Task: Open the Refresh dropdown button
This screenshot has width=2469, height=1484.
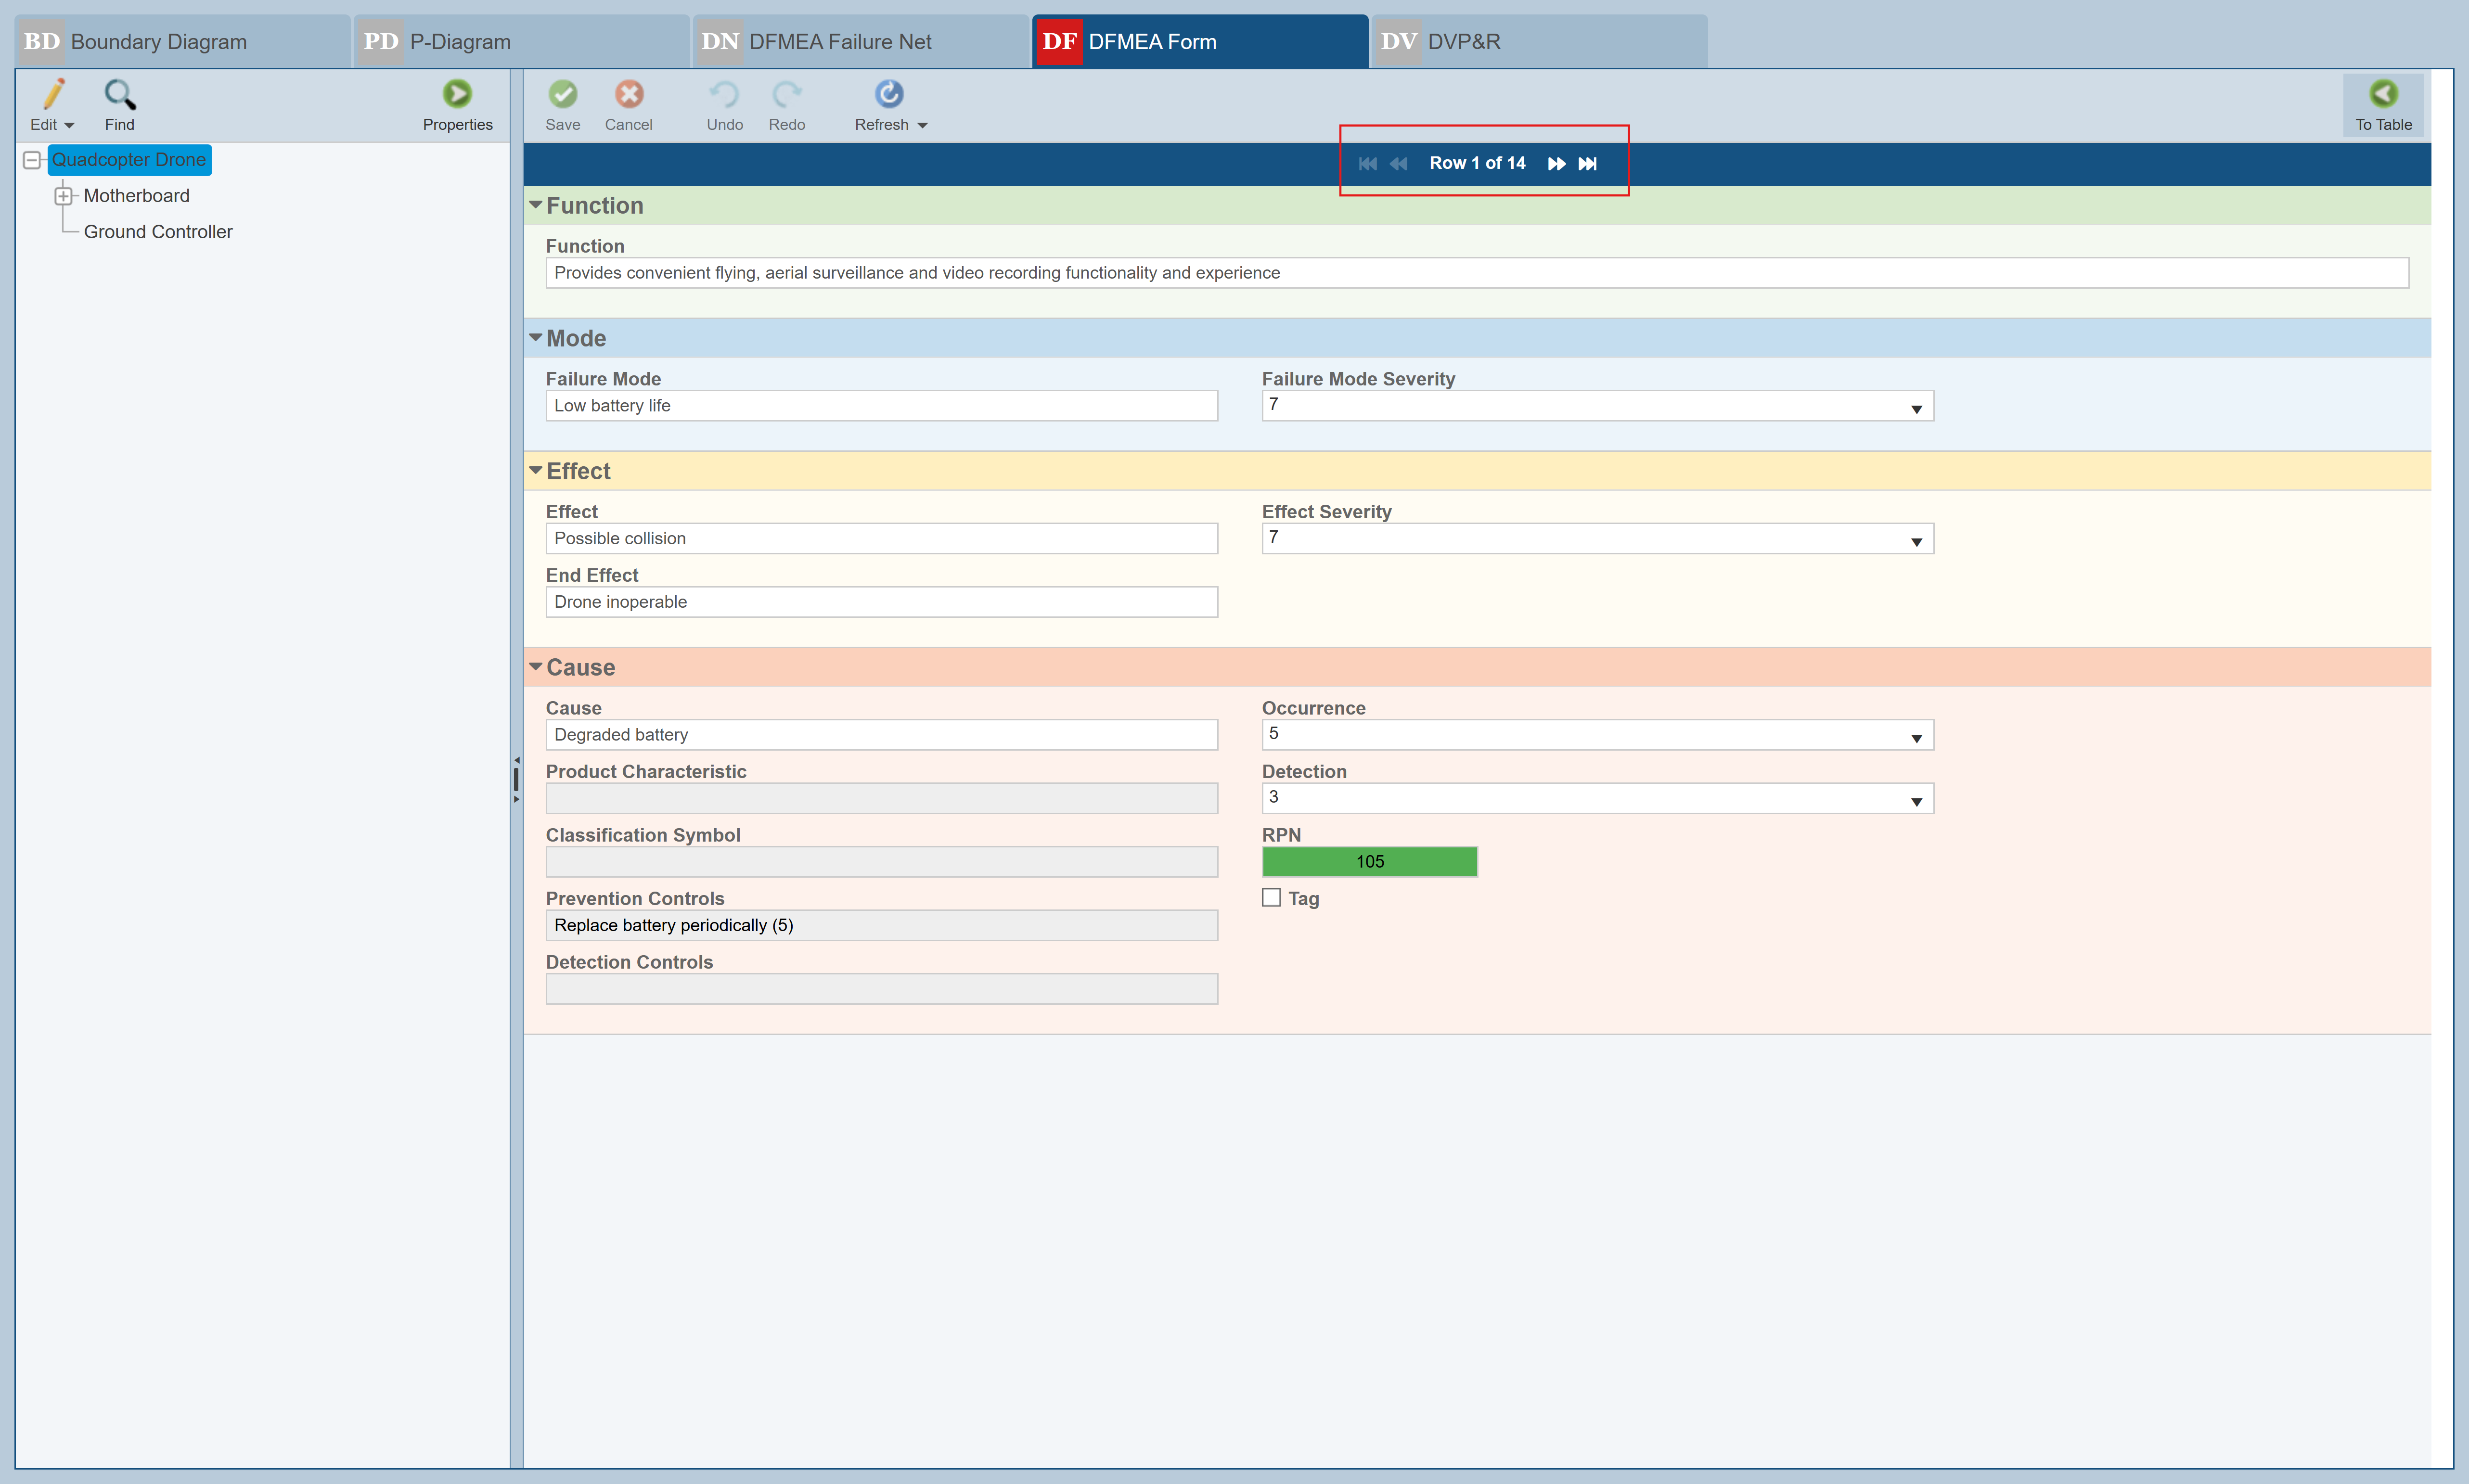Action: [x=921, y=126]
